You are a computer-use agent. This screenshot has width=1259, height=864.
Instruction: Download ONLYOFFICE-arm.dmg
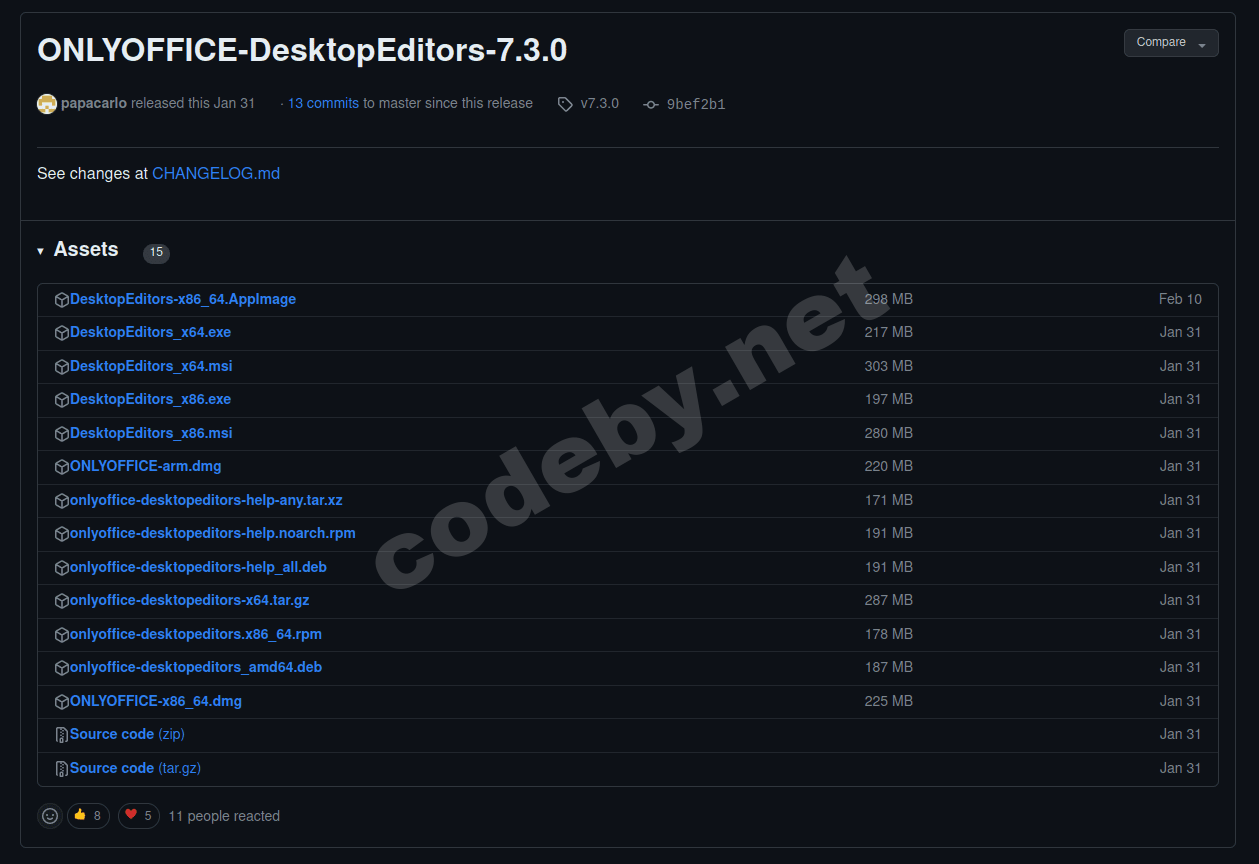[x=146, y=466]
